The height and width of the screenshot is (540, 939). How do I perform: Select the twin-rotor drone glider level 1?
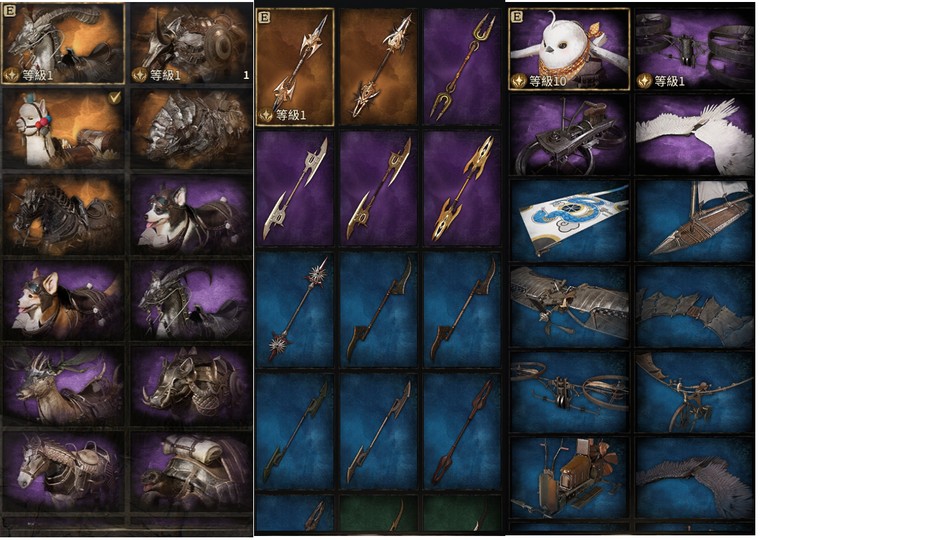tap(695, 49)
